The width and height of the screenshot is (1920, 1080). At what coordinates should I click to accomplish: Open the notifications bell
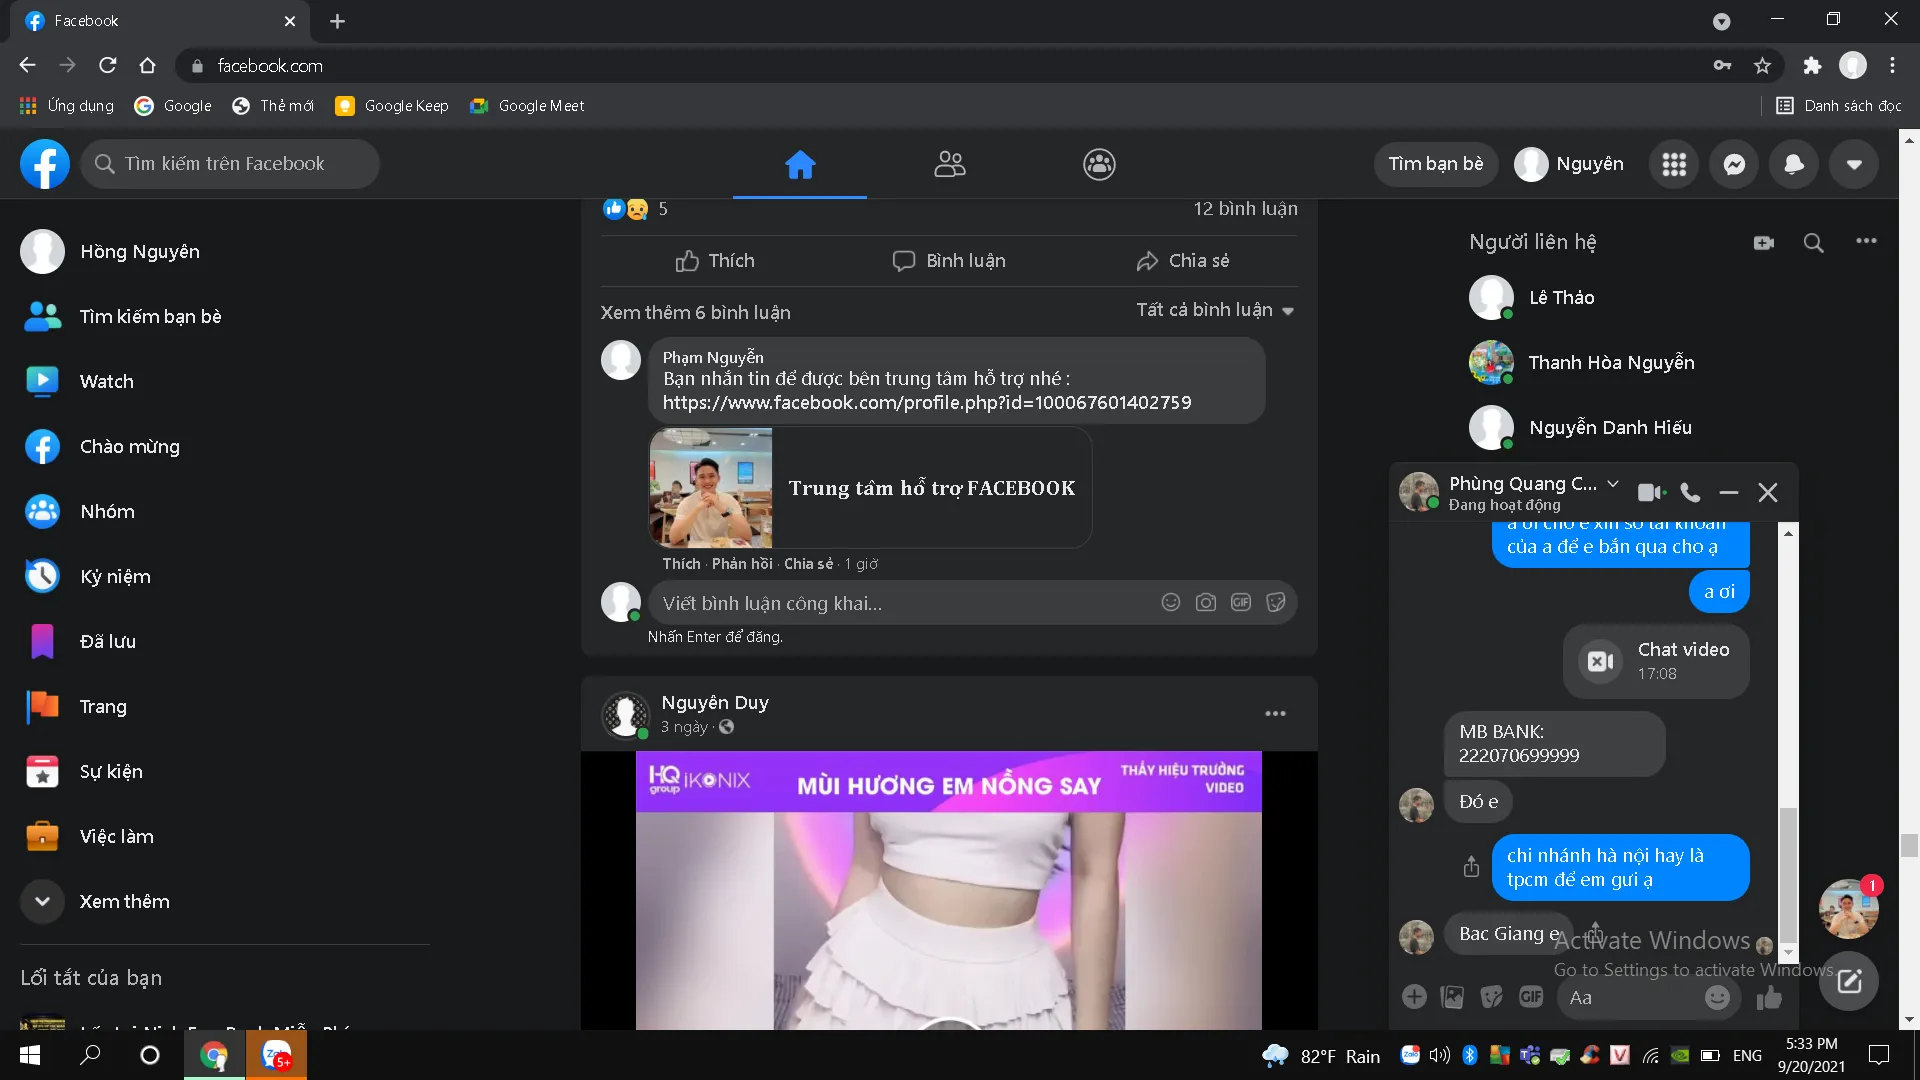pos(1794,164)
